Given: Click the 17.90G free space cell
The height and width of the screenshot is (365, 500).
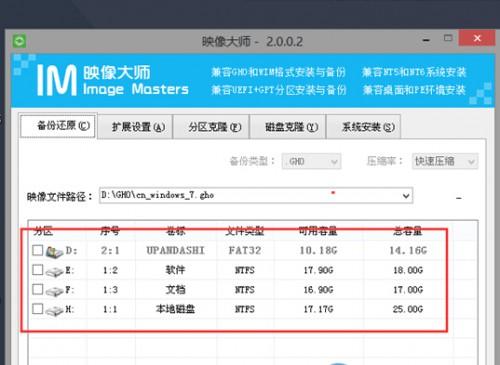Looking at the screenshot, I should (x=318, y=270).
